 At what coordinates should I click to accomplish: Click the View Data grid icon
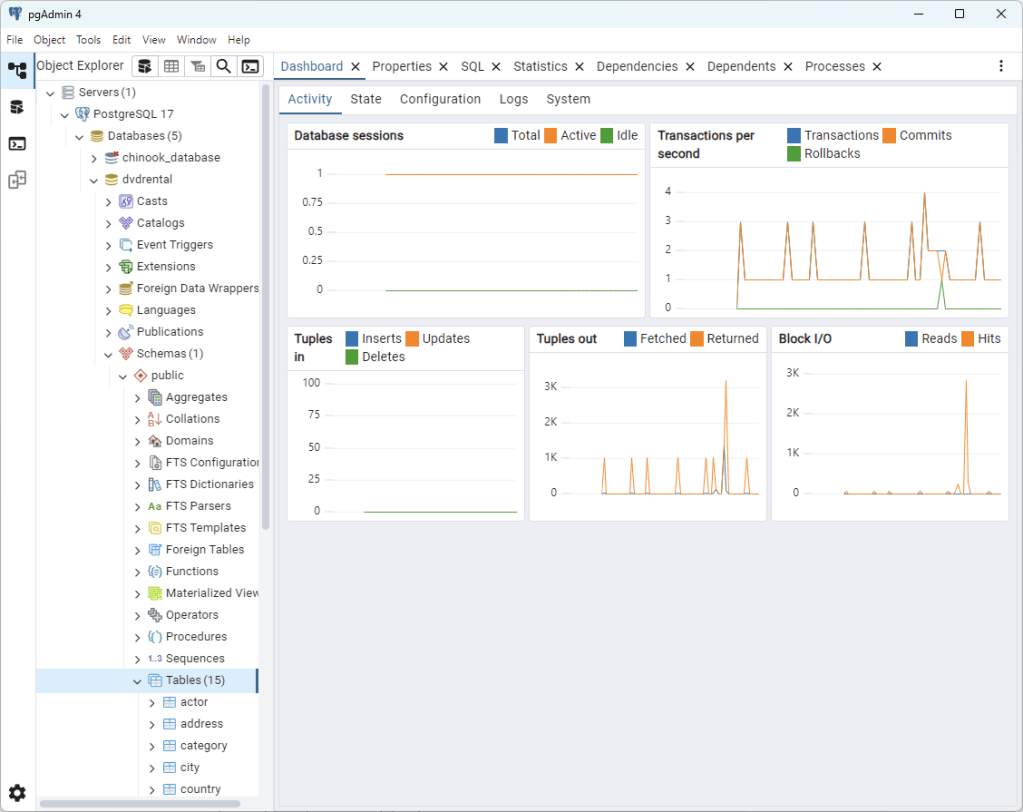point(171,66)
